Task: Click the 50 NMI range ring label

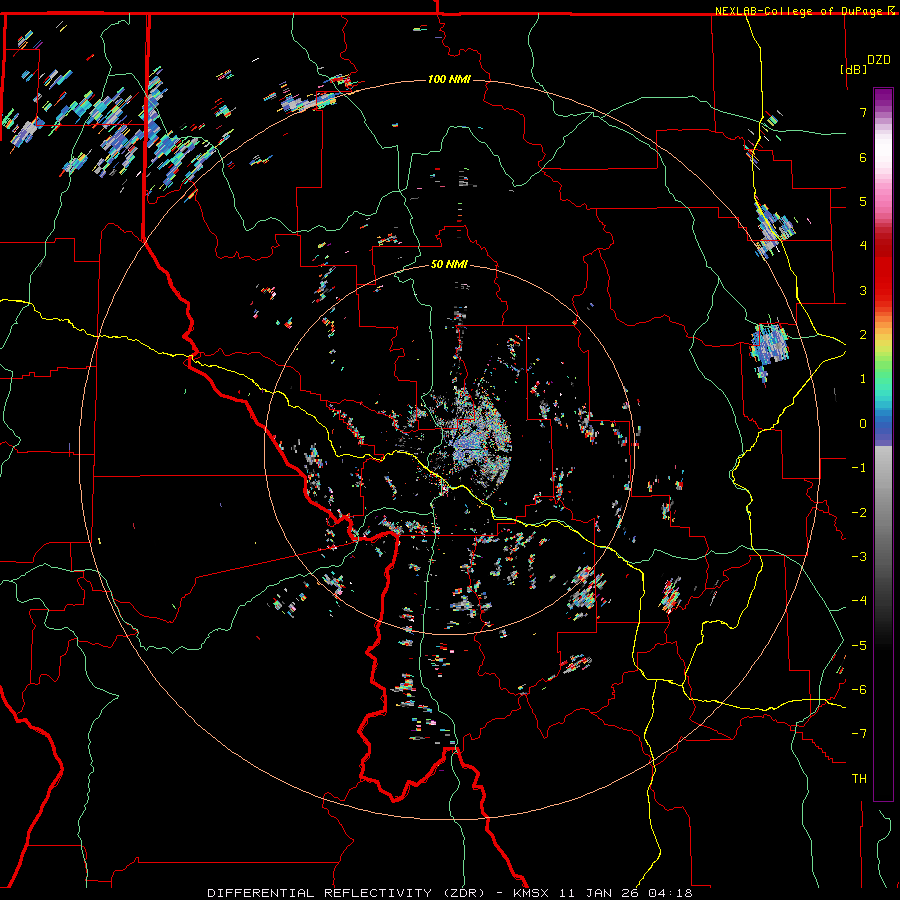Action: pyautogui.click(x=449, y=264)
